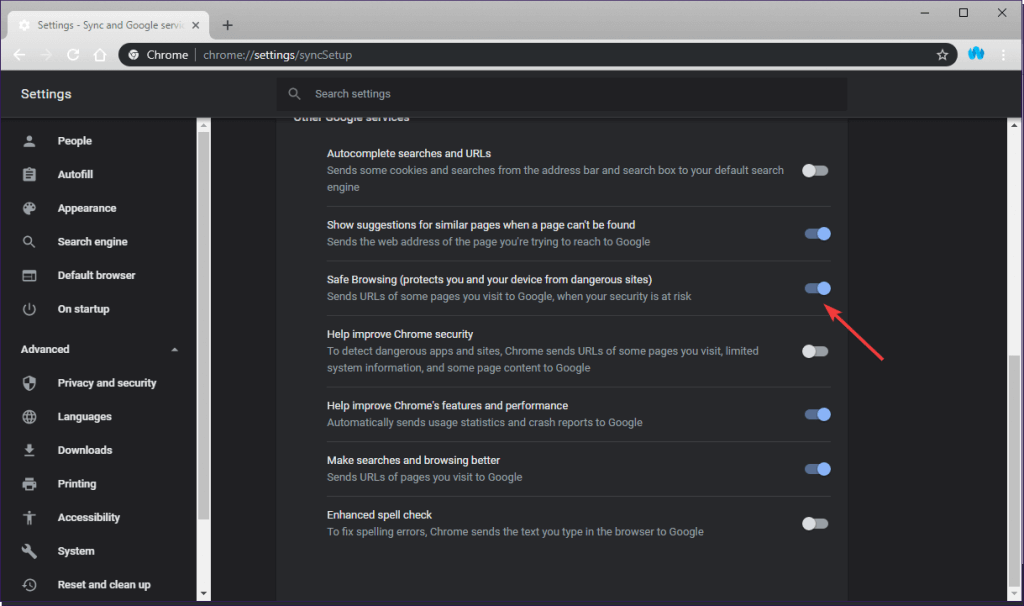Enable Enhanced spell check toggle

coord(815,524)
